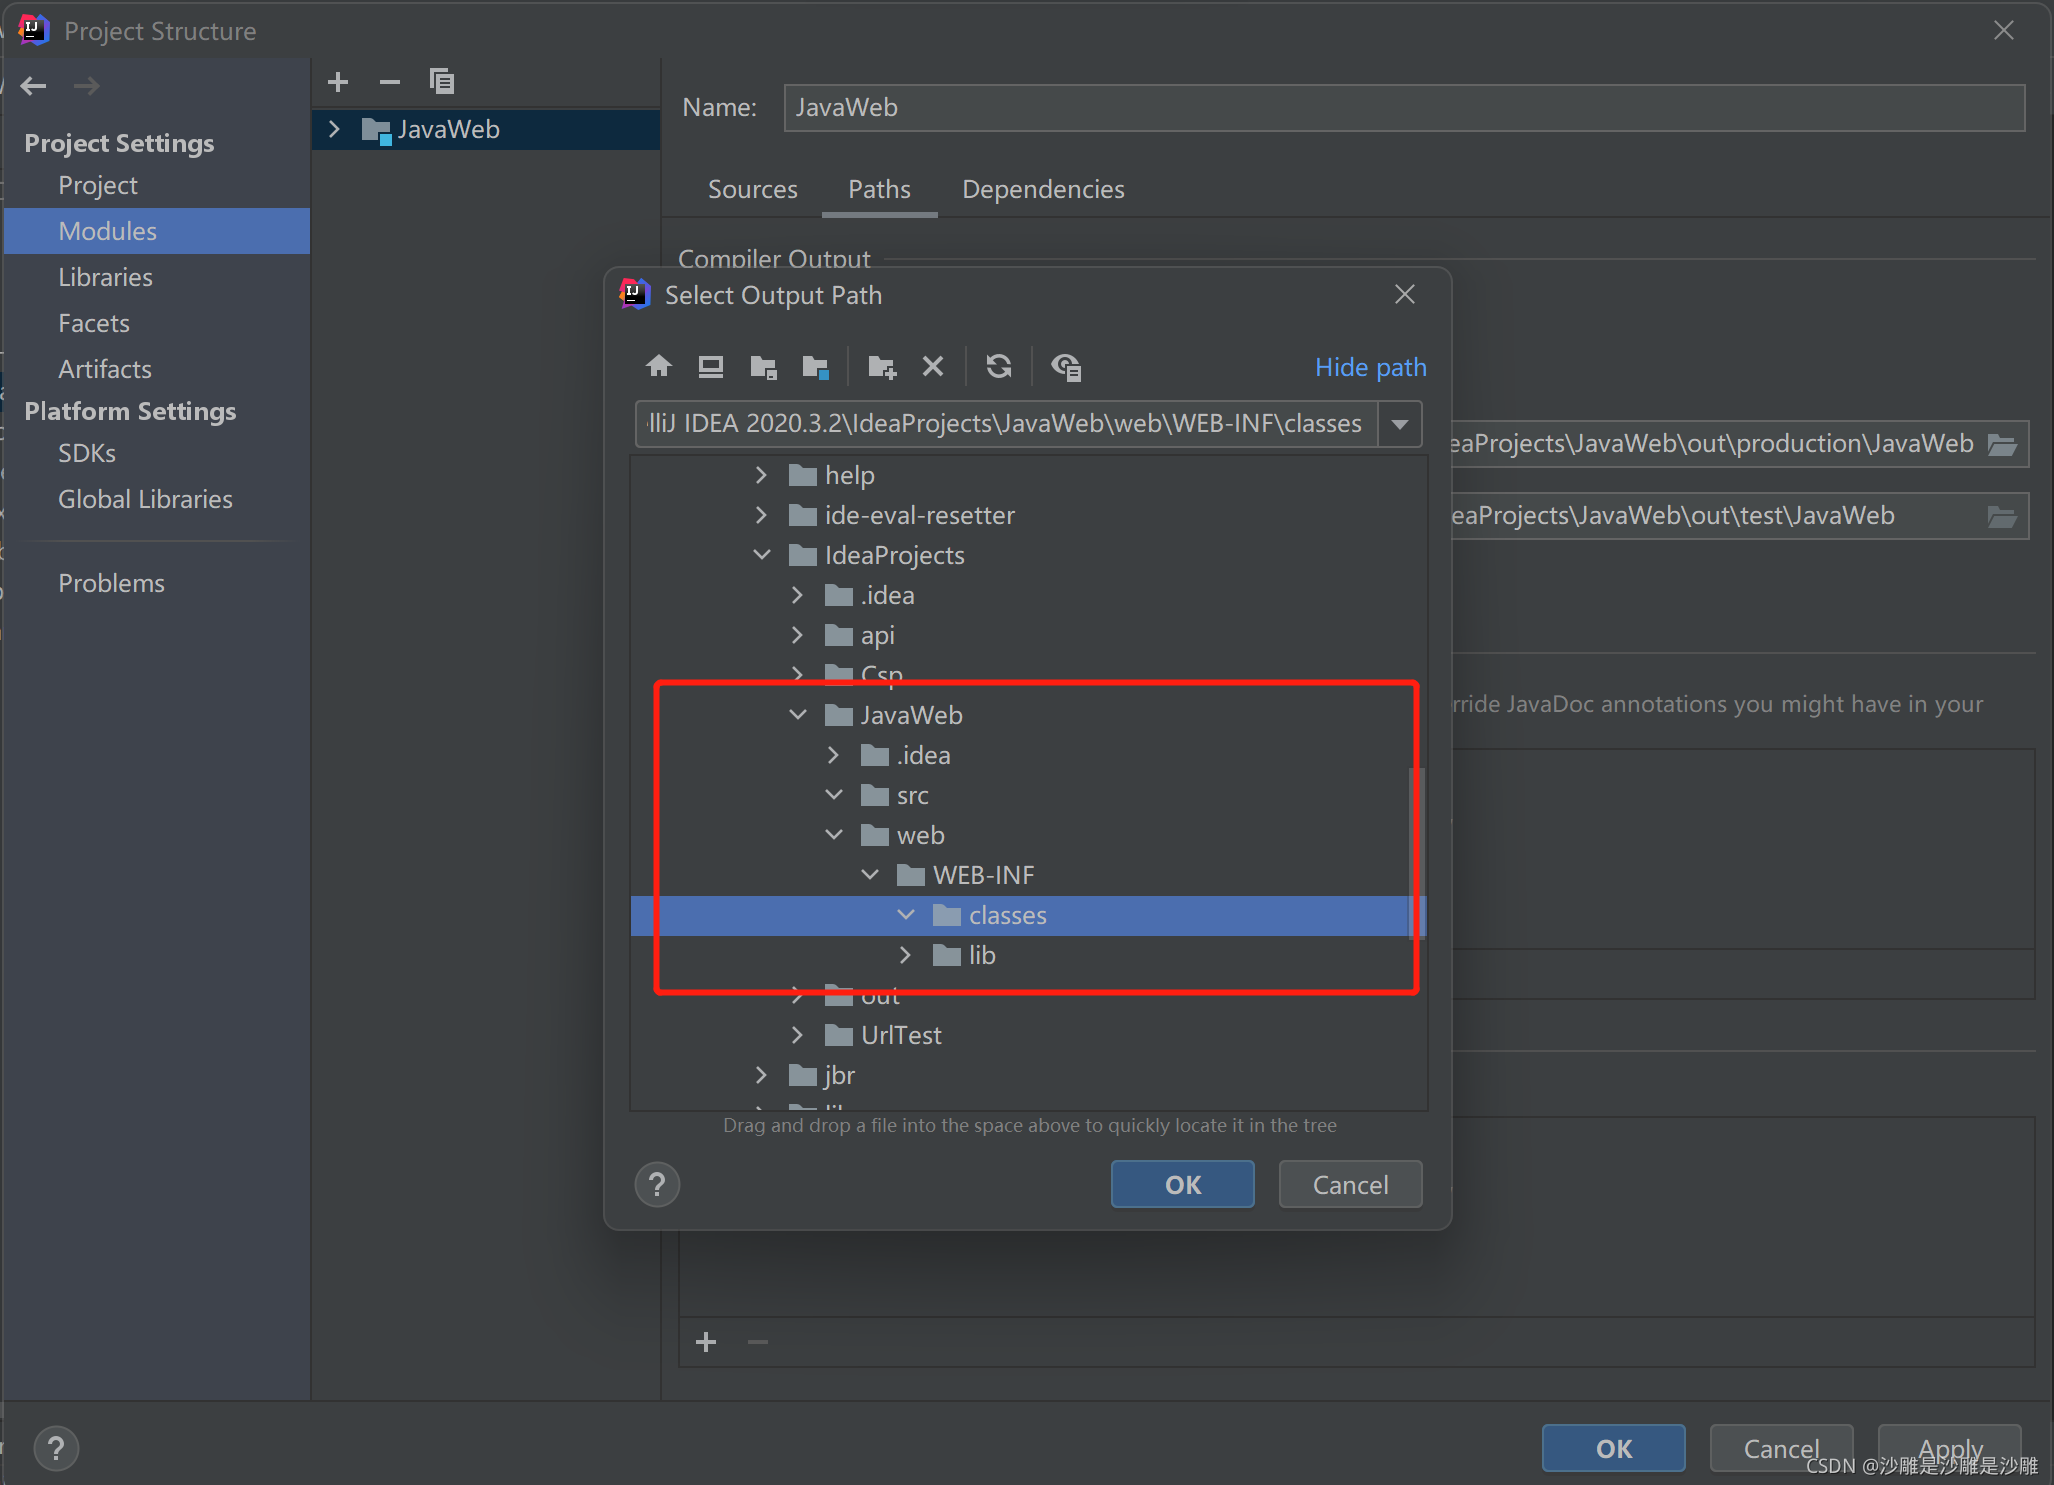The height and width of the screenshot is (1485, 2054).
Task: Click the Desktop directory icon
Action: pyautogui.click(x=710, y=367)
